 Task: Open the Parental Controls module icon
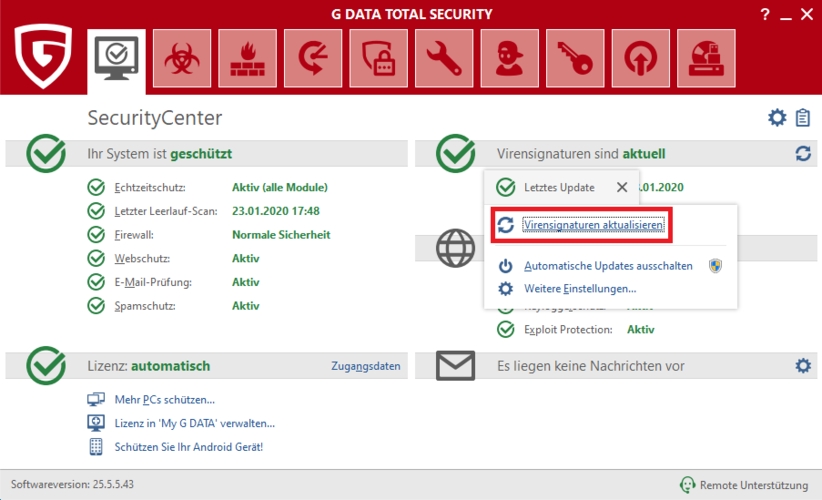pyautogui.click(x=509, y=59)
